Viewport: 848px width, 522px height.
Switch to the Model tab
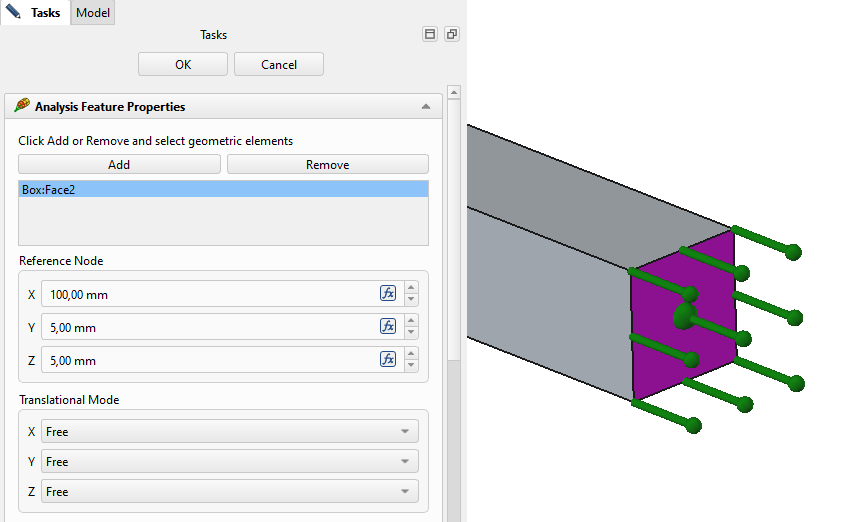click(x=93, y=13)
